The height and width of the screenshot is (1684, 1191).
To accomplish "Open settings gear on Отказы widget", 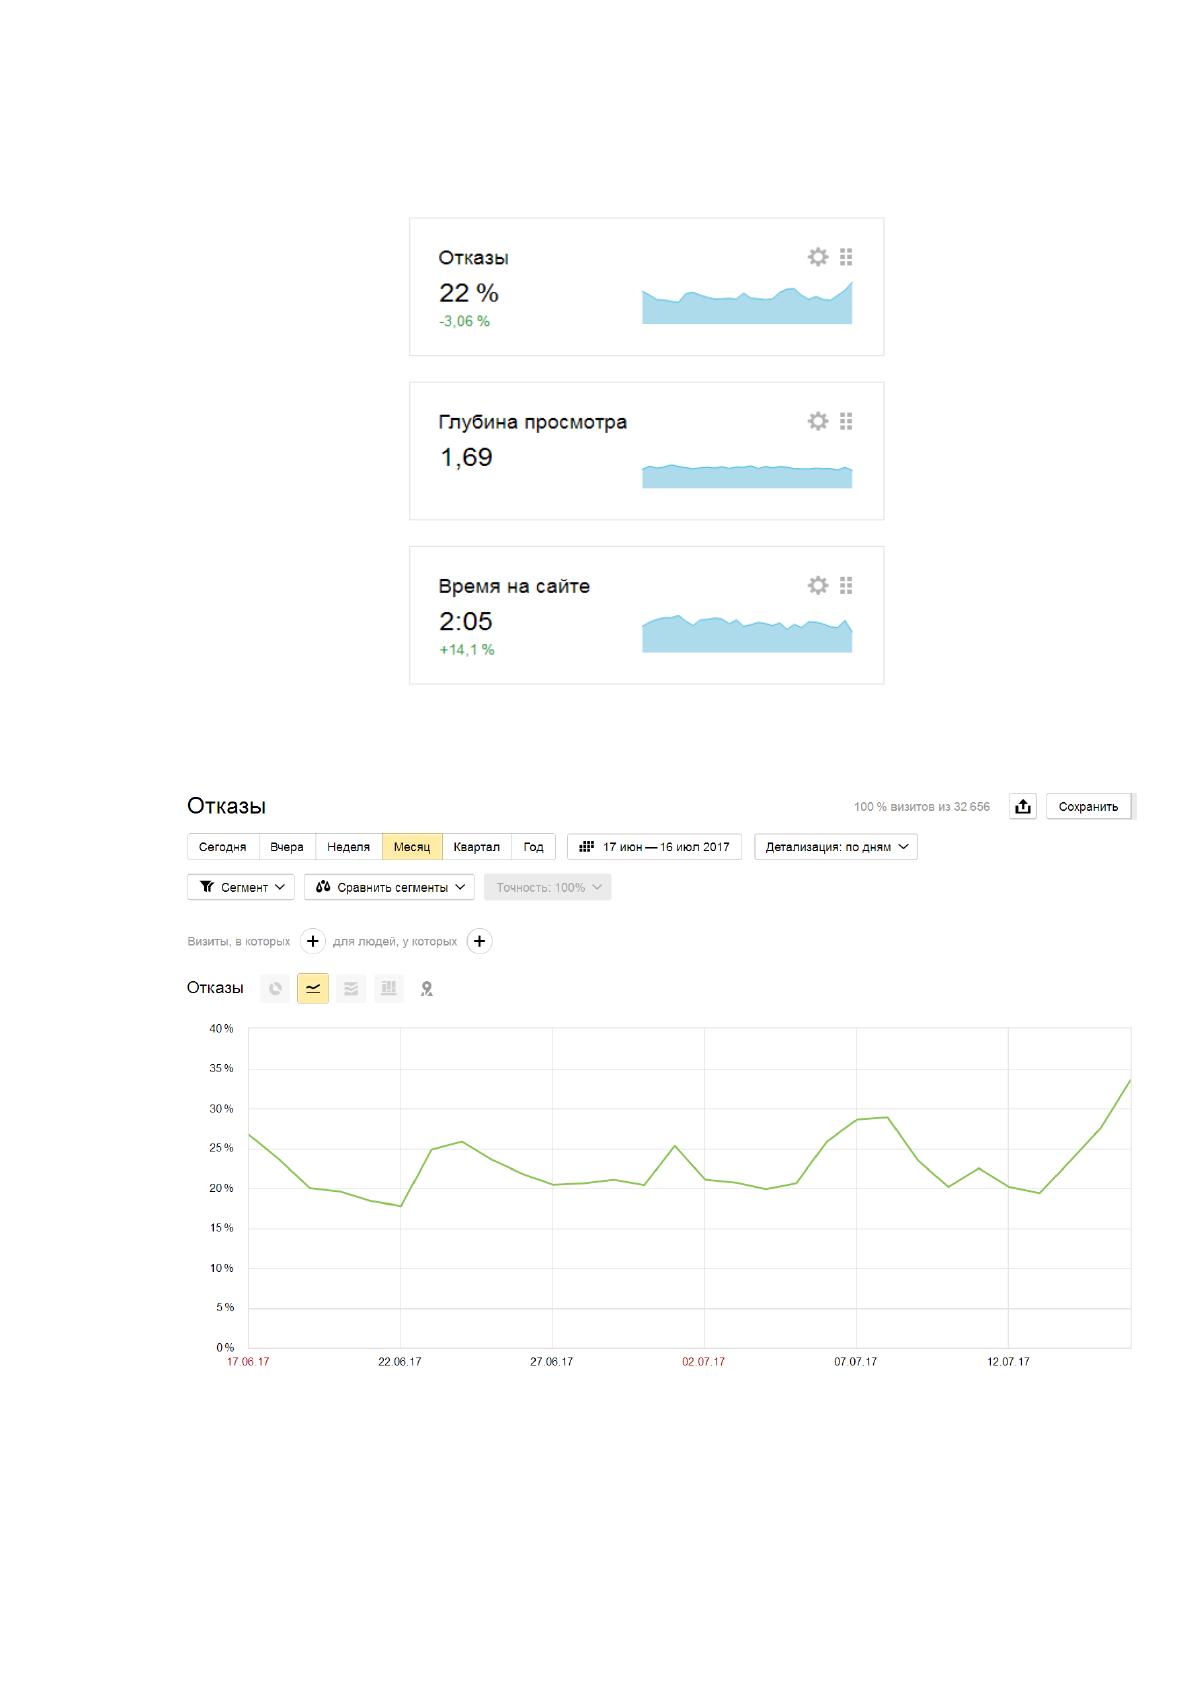I will (818, 257).
